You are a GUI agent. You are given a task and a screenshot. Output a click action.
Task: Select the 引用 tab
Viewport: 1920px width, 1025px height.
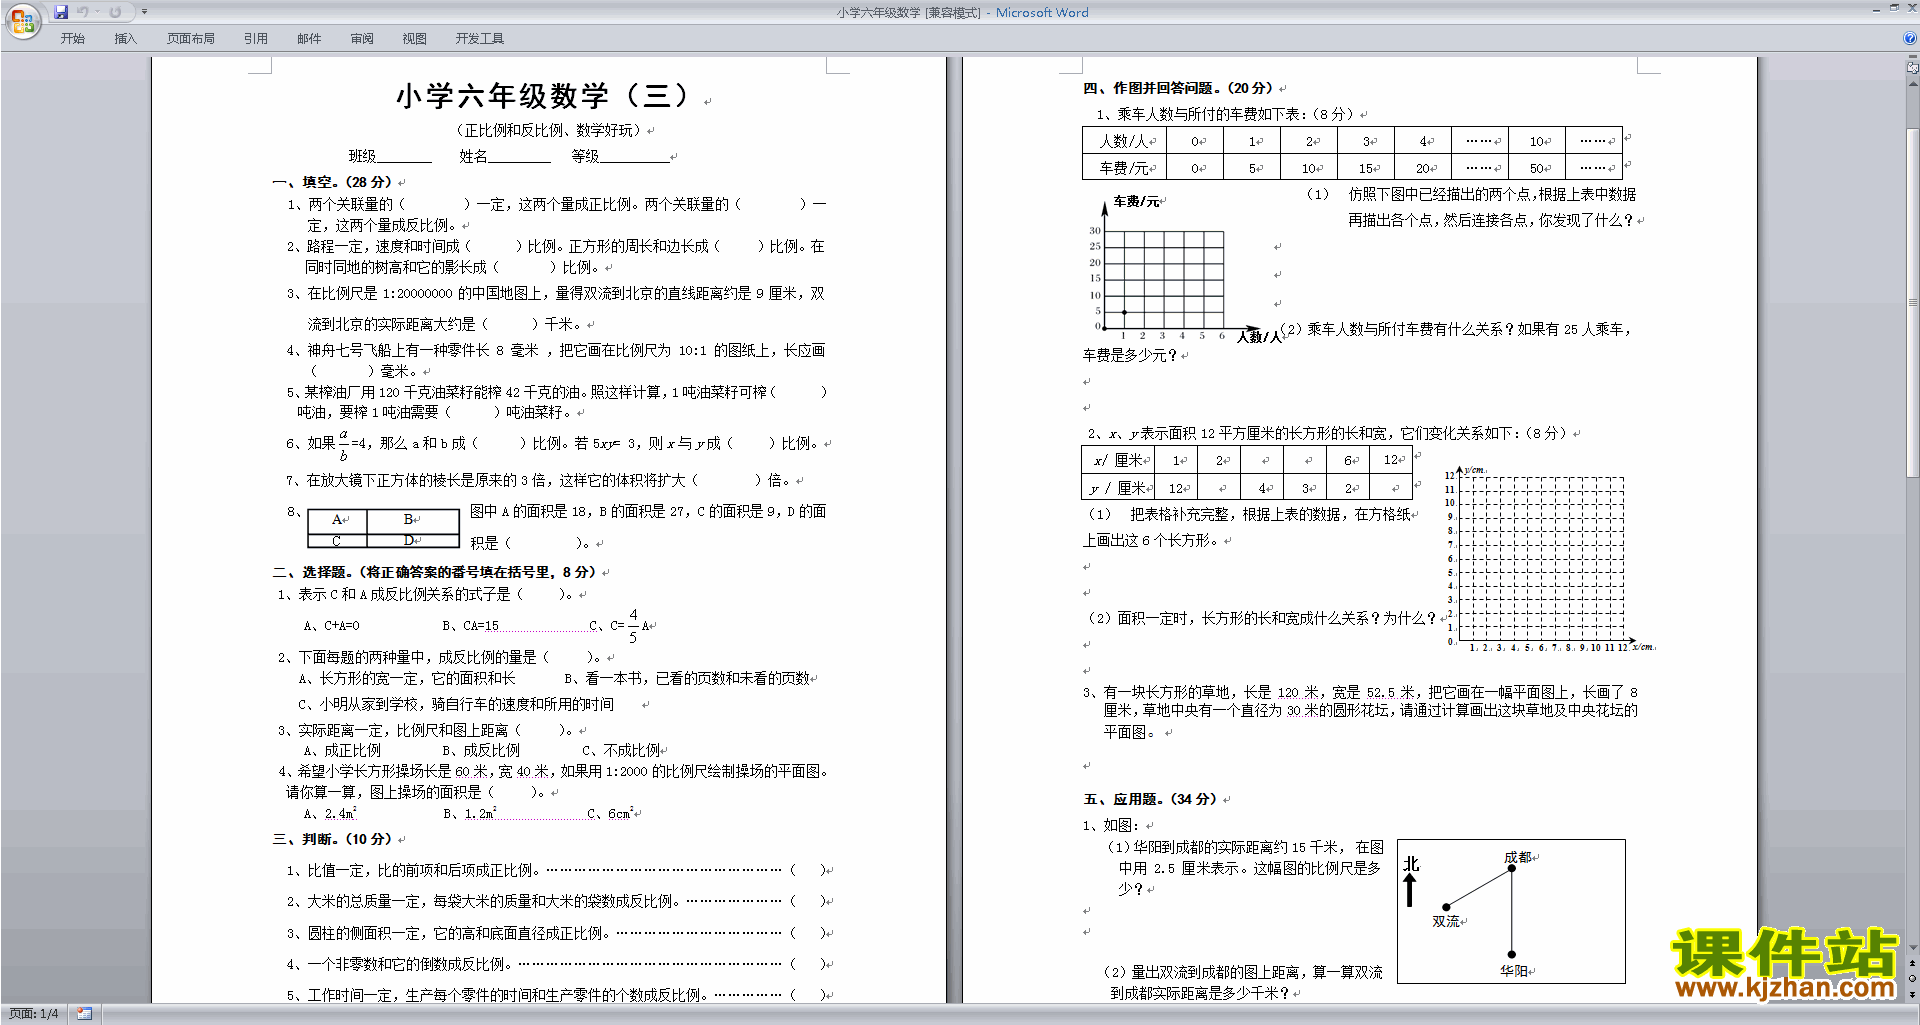[256, 39]
